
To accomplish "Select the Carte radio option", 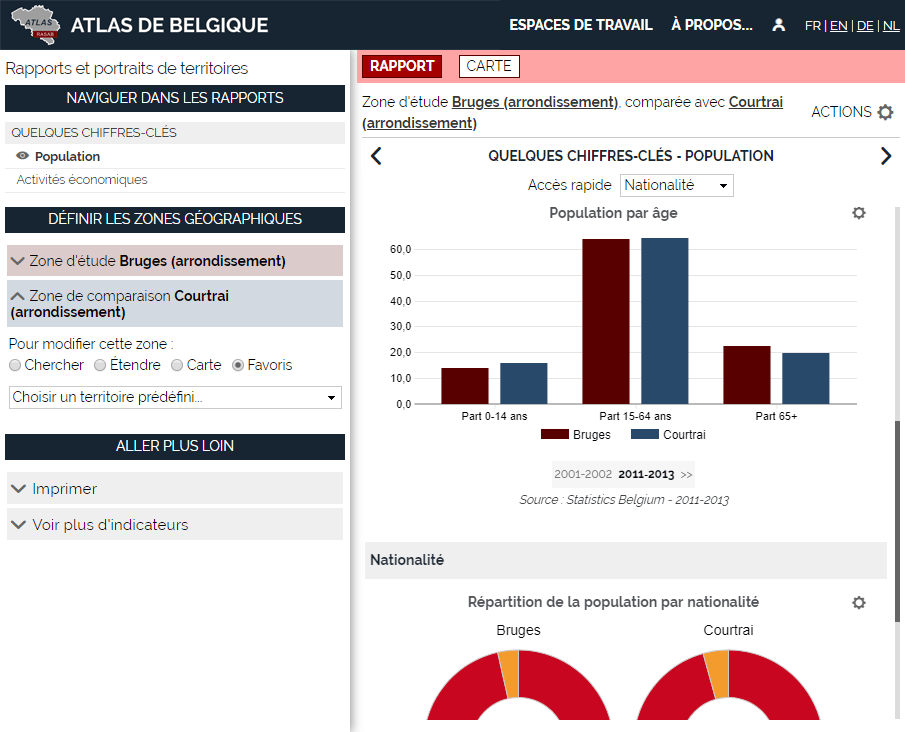I will 177,365.
